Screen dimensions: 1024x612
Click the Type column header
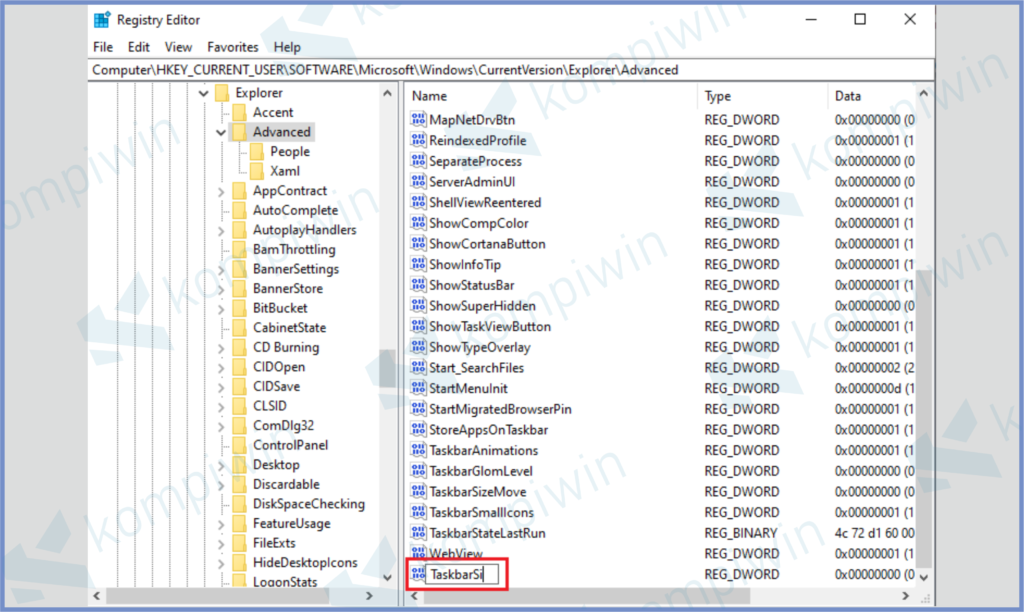pos(760,96)
